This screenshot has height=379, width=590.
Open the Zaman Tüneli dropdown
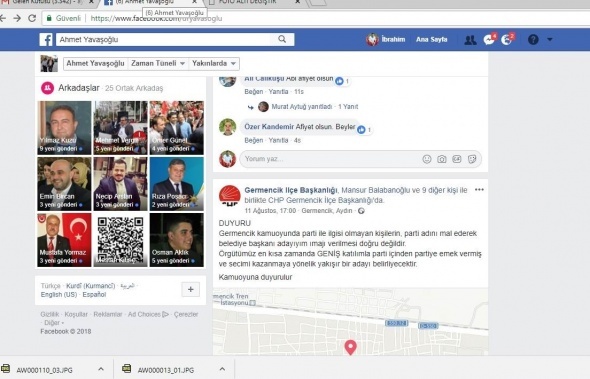(x=158, y=64)
